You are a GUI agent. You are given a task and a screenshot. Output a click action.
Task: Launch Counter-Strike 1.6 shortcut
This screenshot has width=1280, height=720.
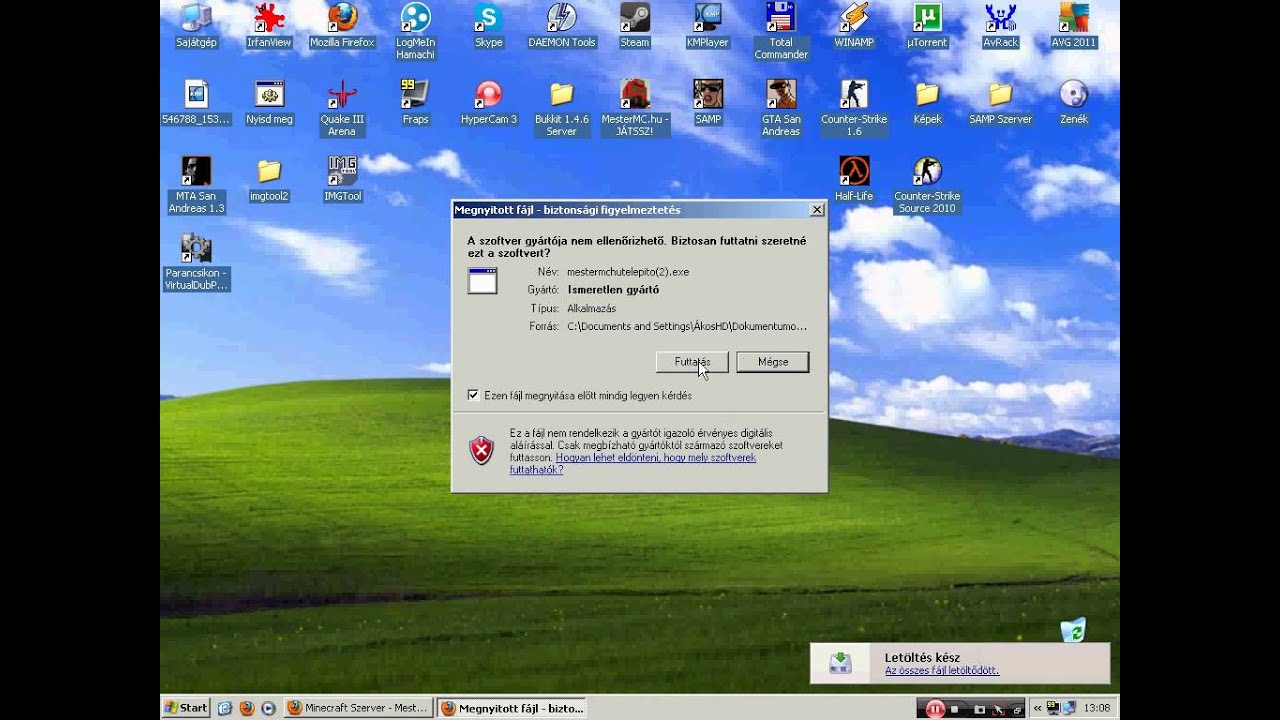pos(854,108)
